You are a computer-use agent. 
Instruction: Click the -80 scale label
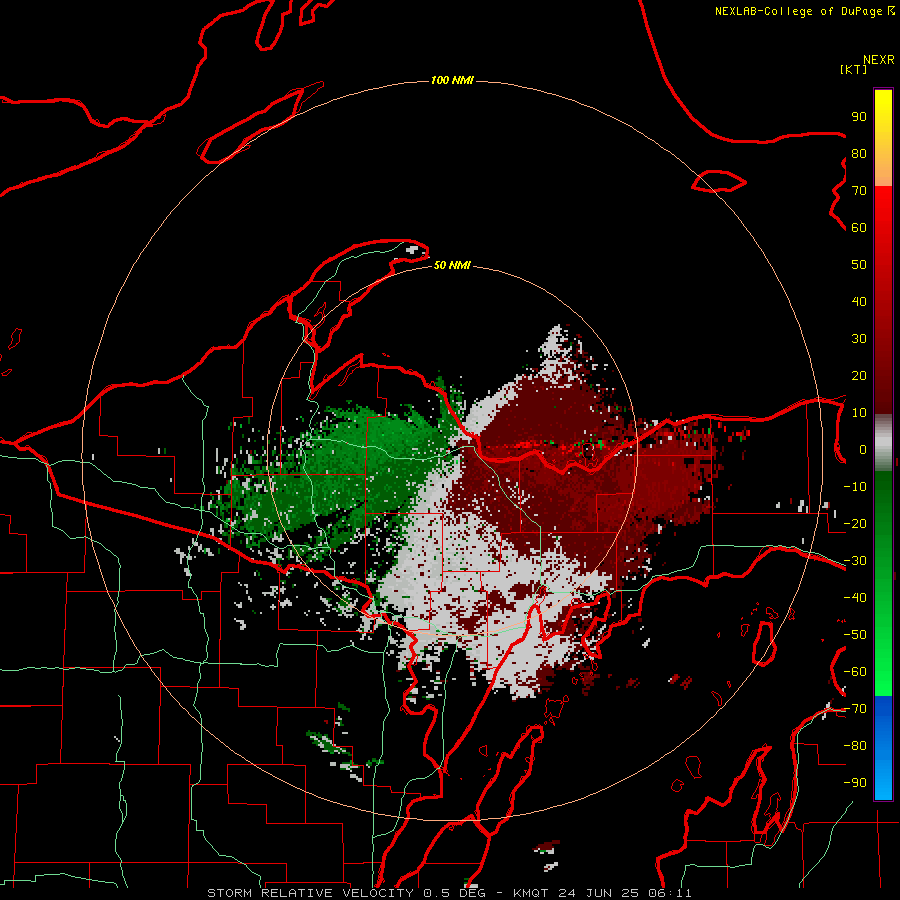tap(855, 746)
